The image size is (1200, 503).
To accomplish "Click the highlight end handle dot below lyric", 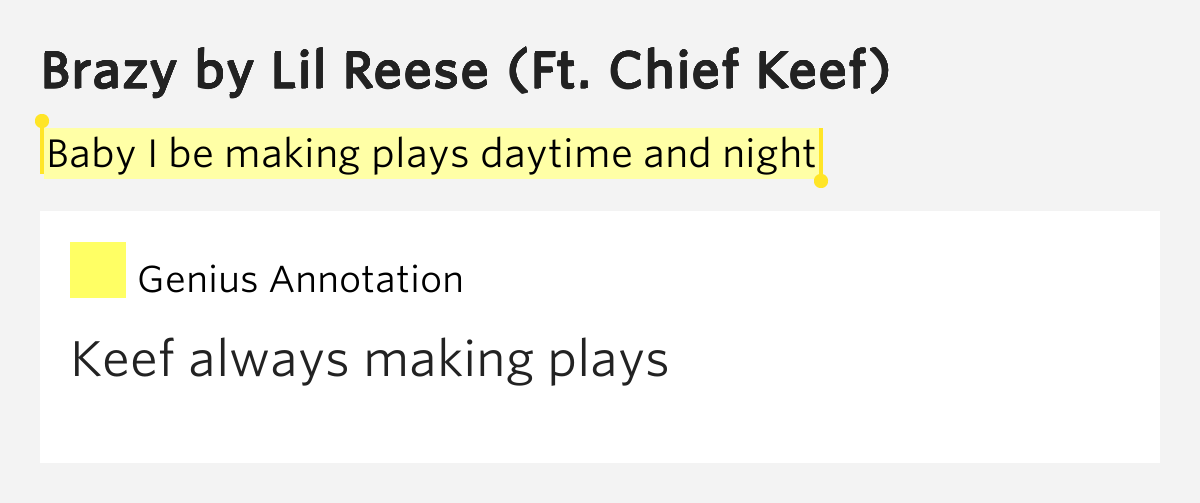I will pyautogui.click(x=821, y=181).
